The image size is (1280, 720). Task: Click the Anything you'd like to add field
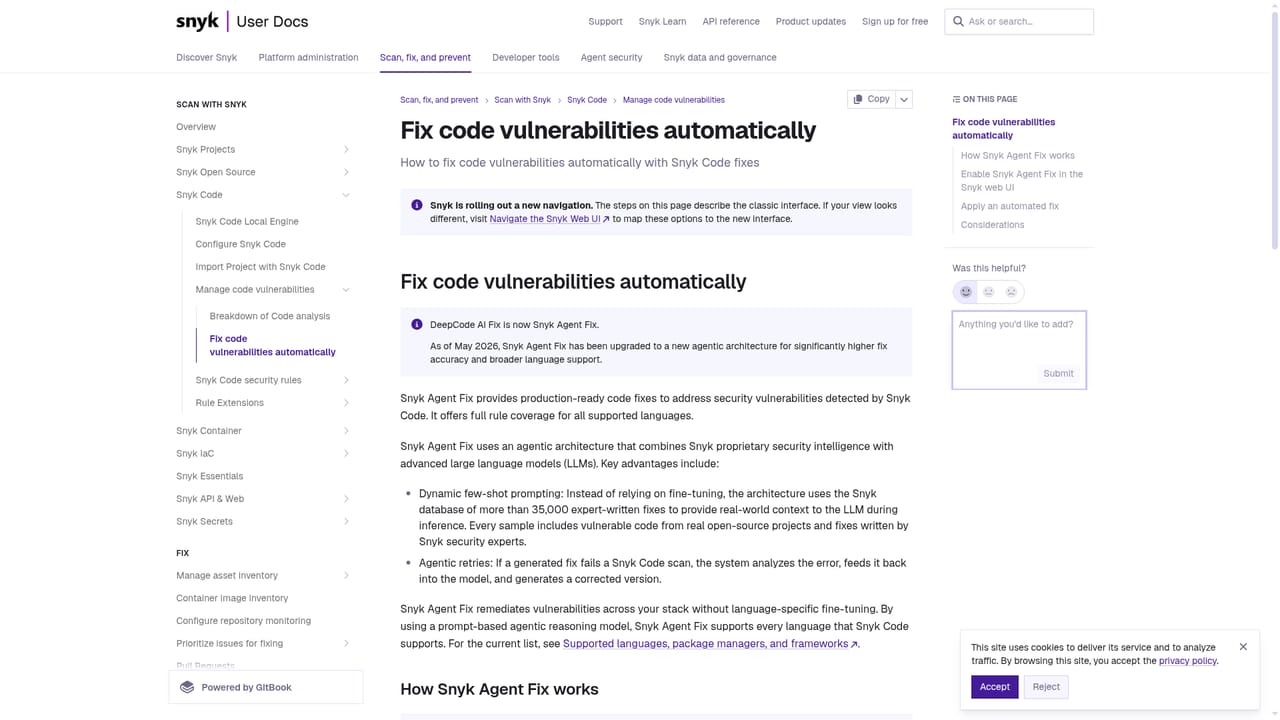(1019, 350)
